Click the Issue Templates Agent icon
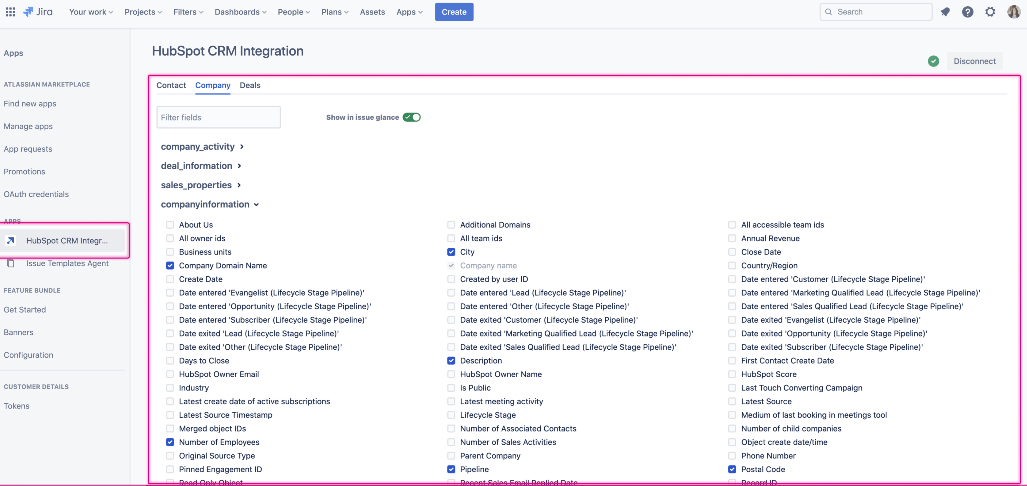The width and height of the screenshot is (1027, 486). point(10,263)
